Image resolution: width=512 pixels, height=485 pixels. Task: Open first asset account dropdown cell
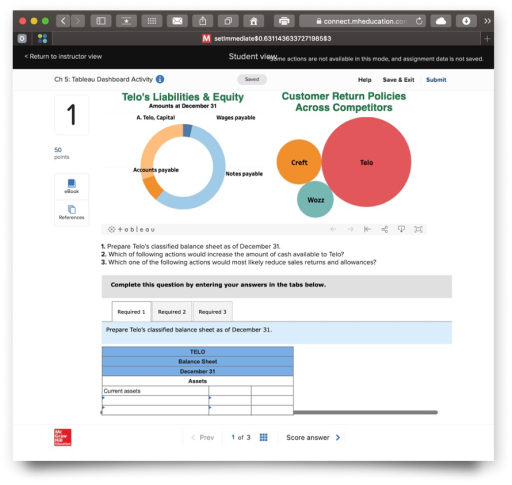[155, 400]
